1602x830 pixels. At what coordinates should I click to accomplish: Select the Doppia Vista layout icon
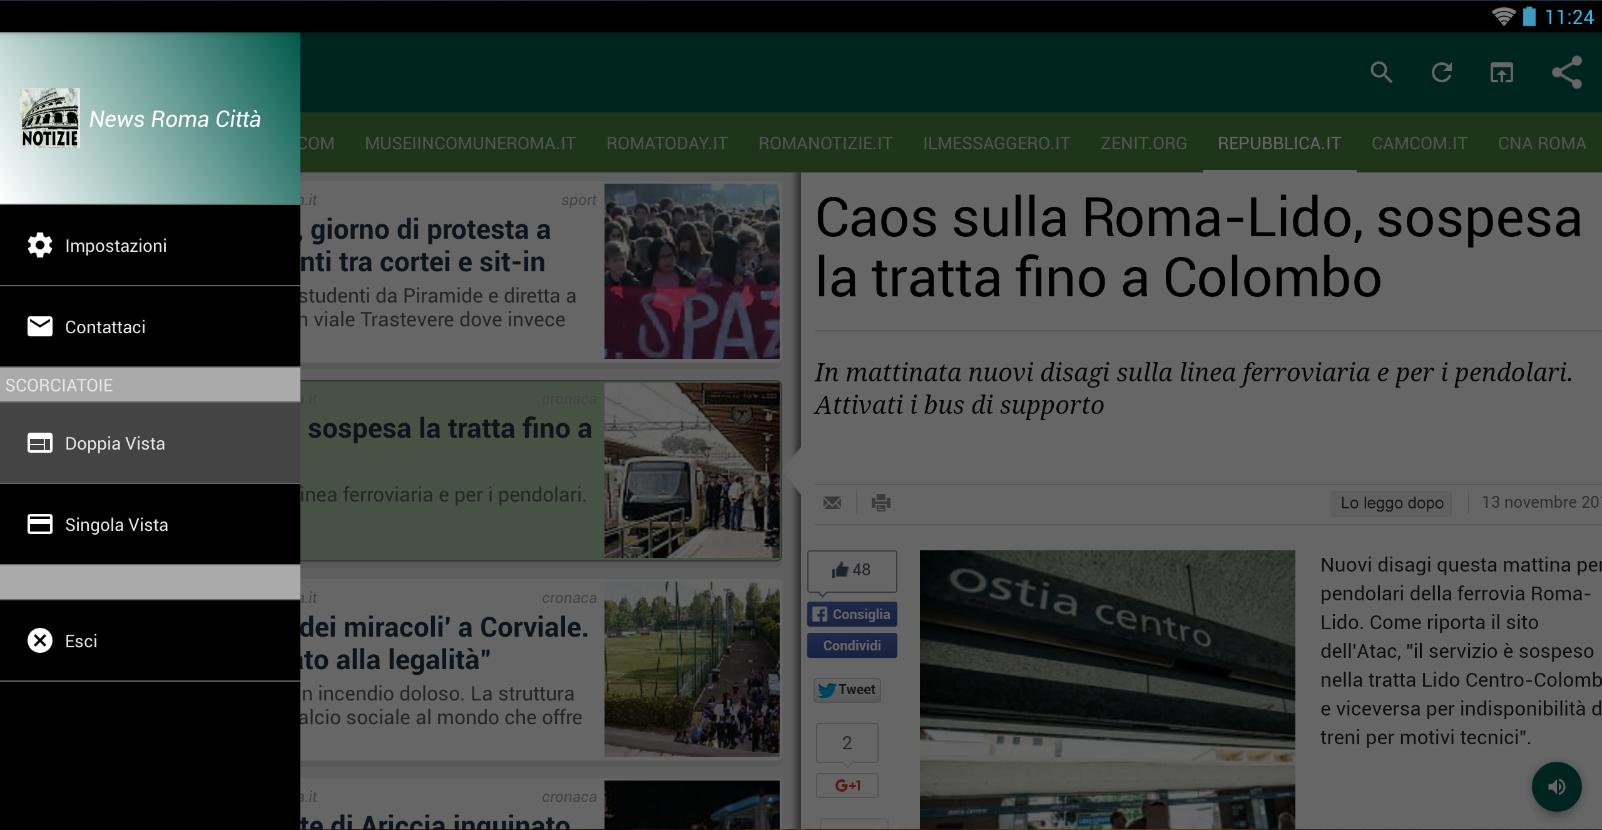40,443
